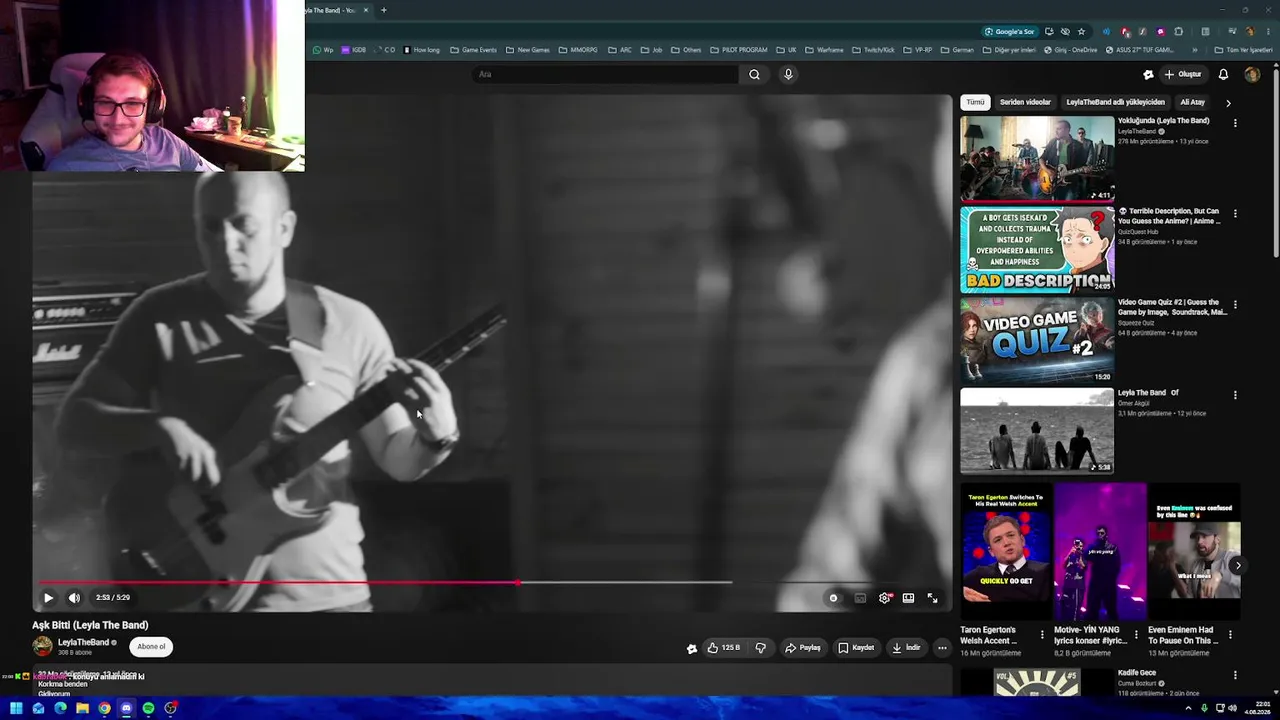The height and width of the screenshot is (720, 1280).
Task: Select the Seriden videolar chip
Action: coord(1025,102)
